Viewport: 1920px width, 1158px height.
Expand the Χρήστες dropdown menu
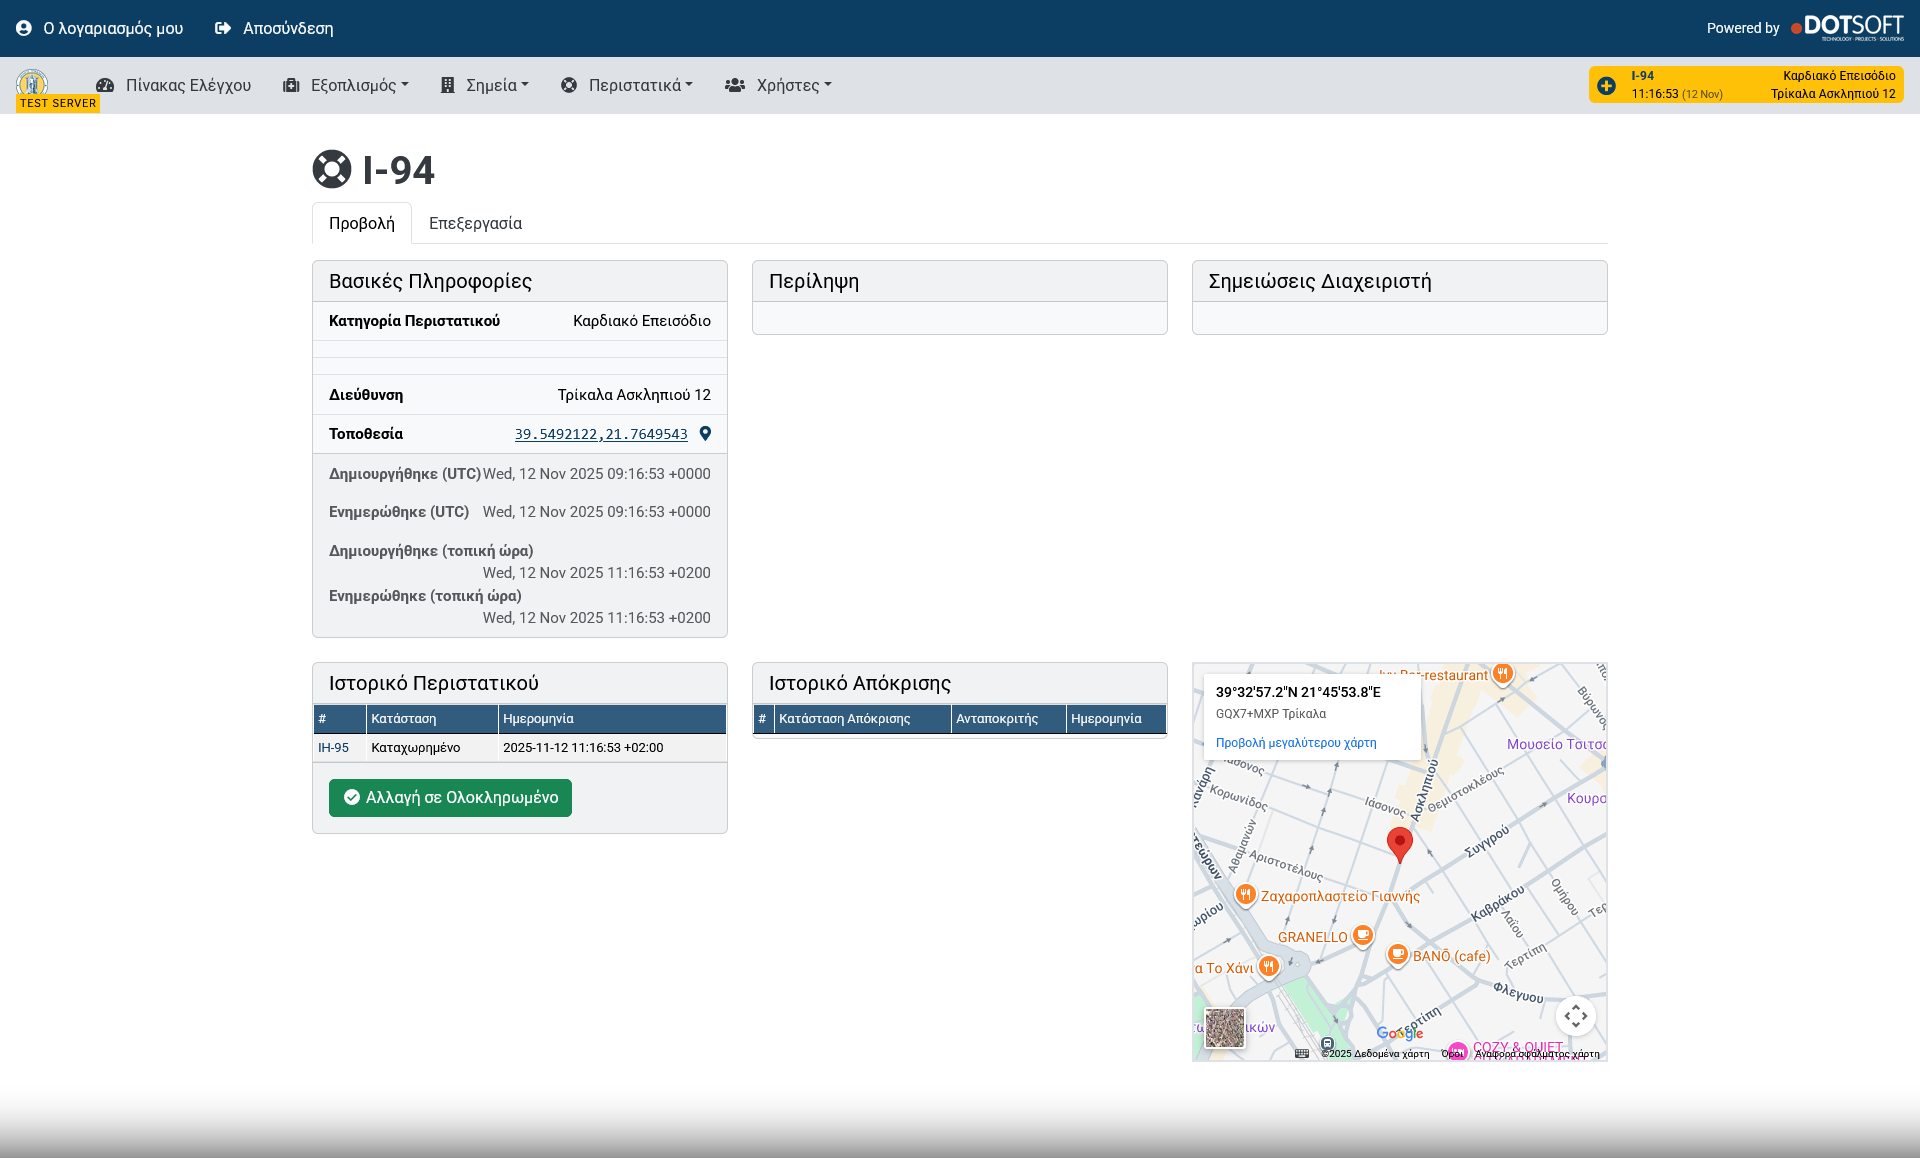[x=778, y=85]
